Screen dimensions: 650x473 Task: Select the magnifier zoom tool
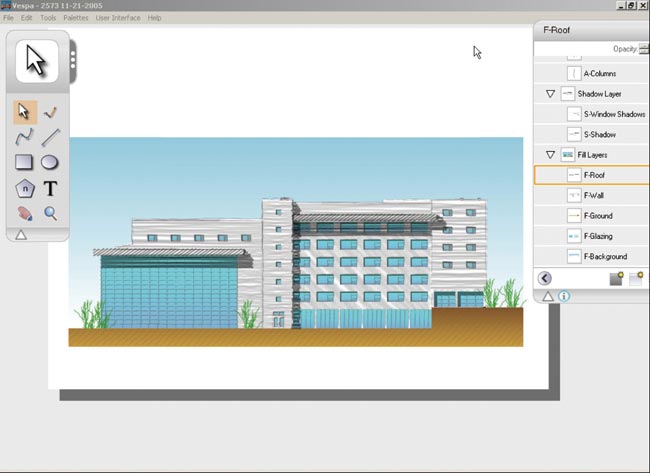[50, 213]
